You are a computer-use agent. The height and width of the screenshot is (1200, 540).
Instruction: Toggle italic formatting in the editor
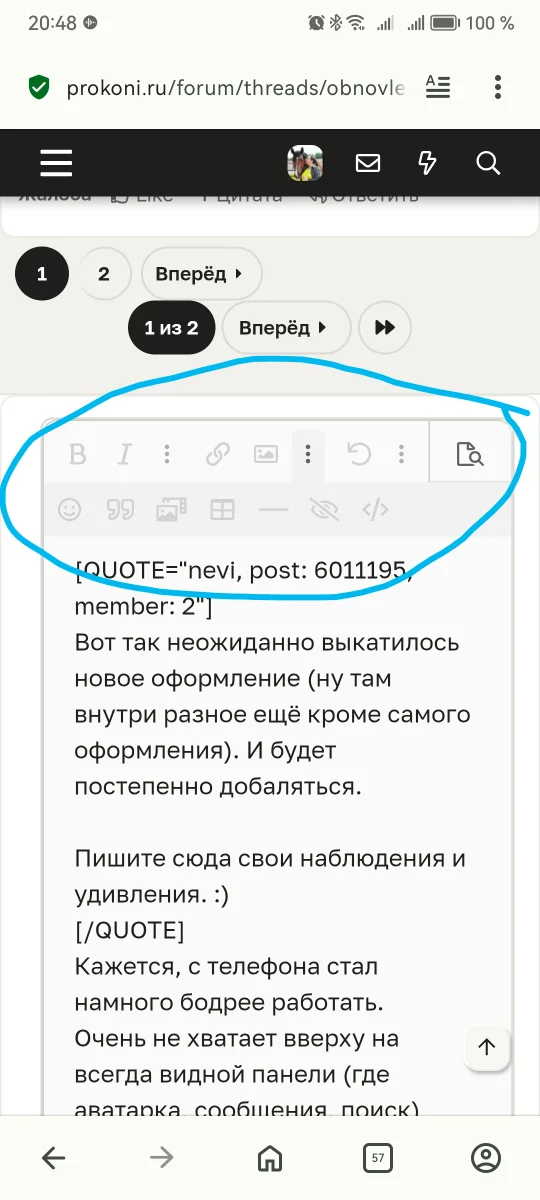coord(124,455)
